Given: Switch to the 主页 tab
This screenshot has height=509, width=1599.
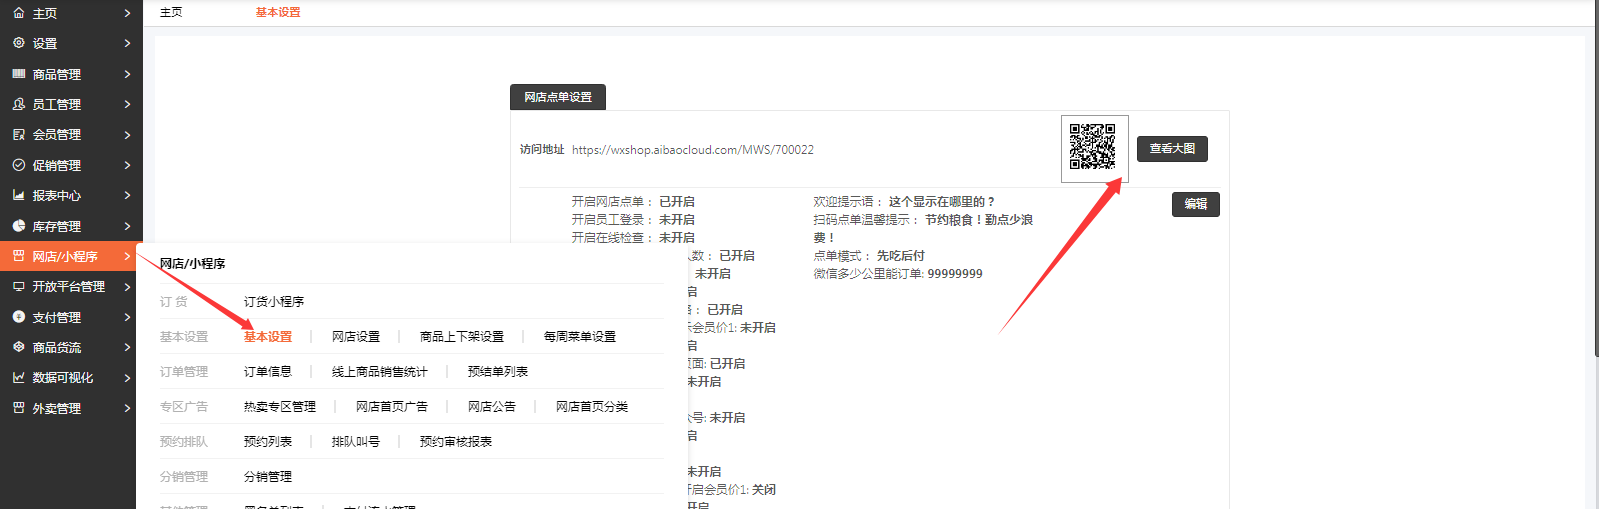Looking at the screenshot, I should 171,12.
